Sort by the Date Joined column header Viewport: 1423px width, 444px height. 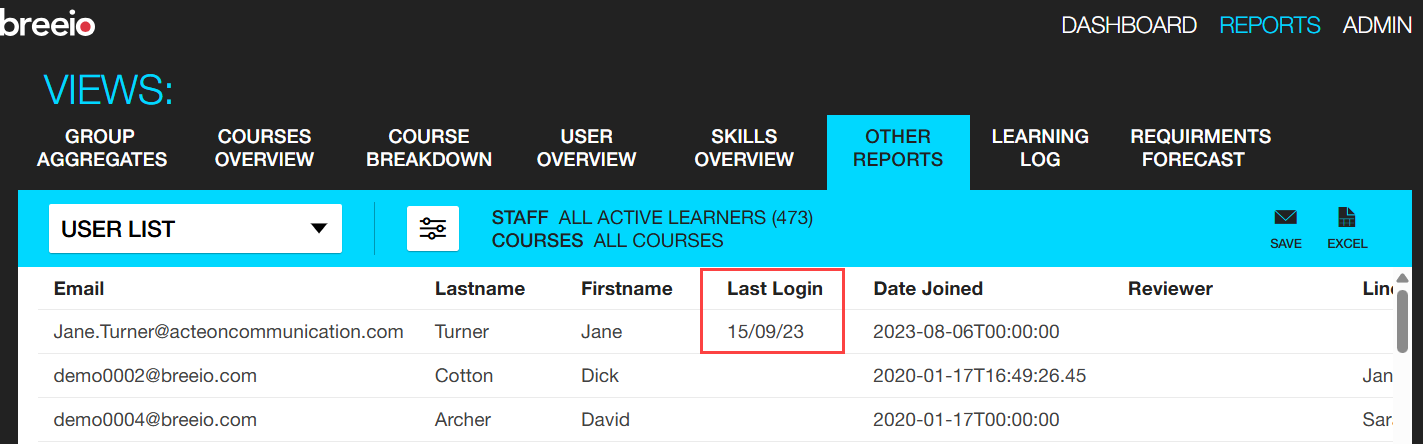[x=928, y=289]
